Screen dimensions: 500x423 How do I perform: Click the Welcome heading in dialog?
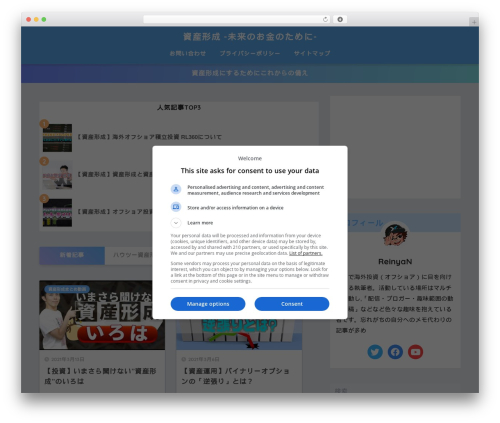coord(250,158)
